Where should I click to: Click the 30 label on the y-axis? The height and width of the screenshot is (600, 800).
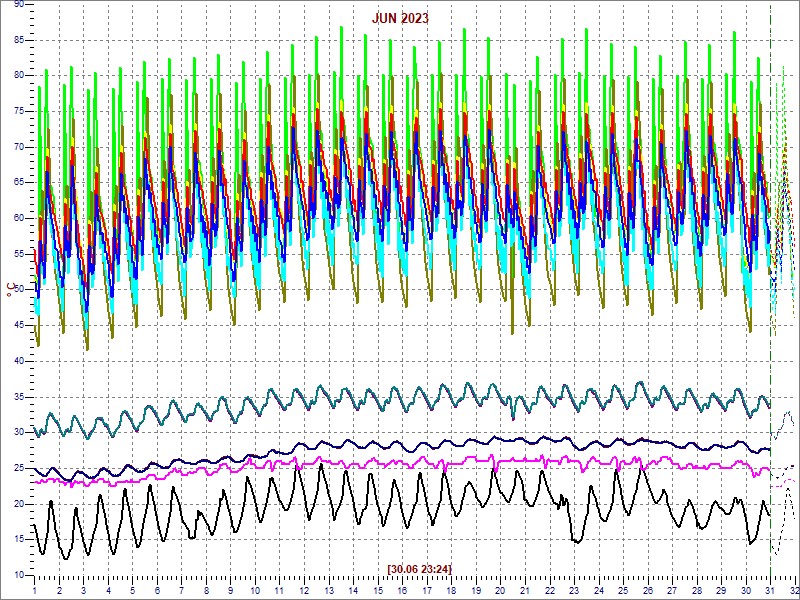[19, 432]
